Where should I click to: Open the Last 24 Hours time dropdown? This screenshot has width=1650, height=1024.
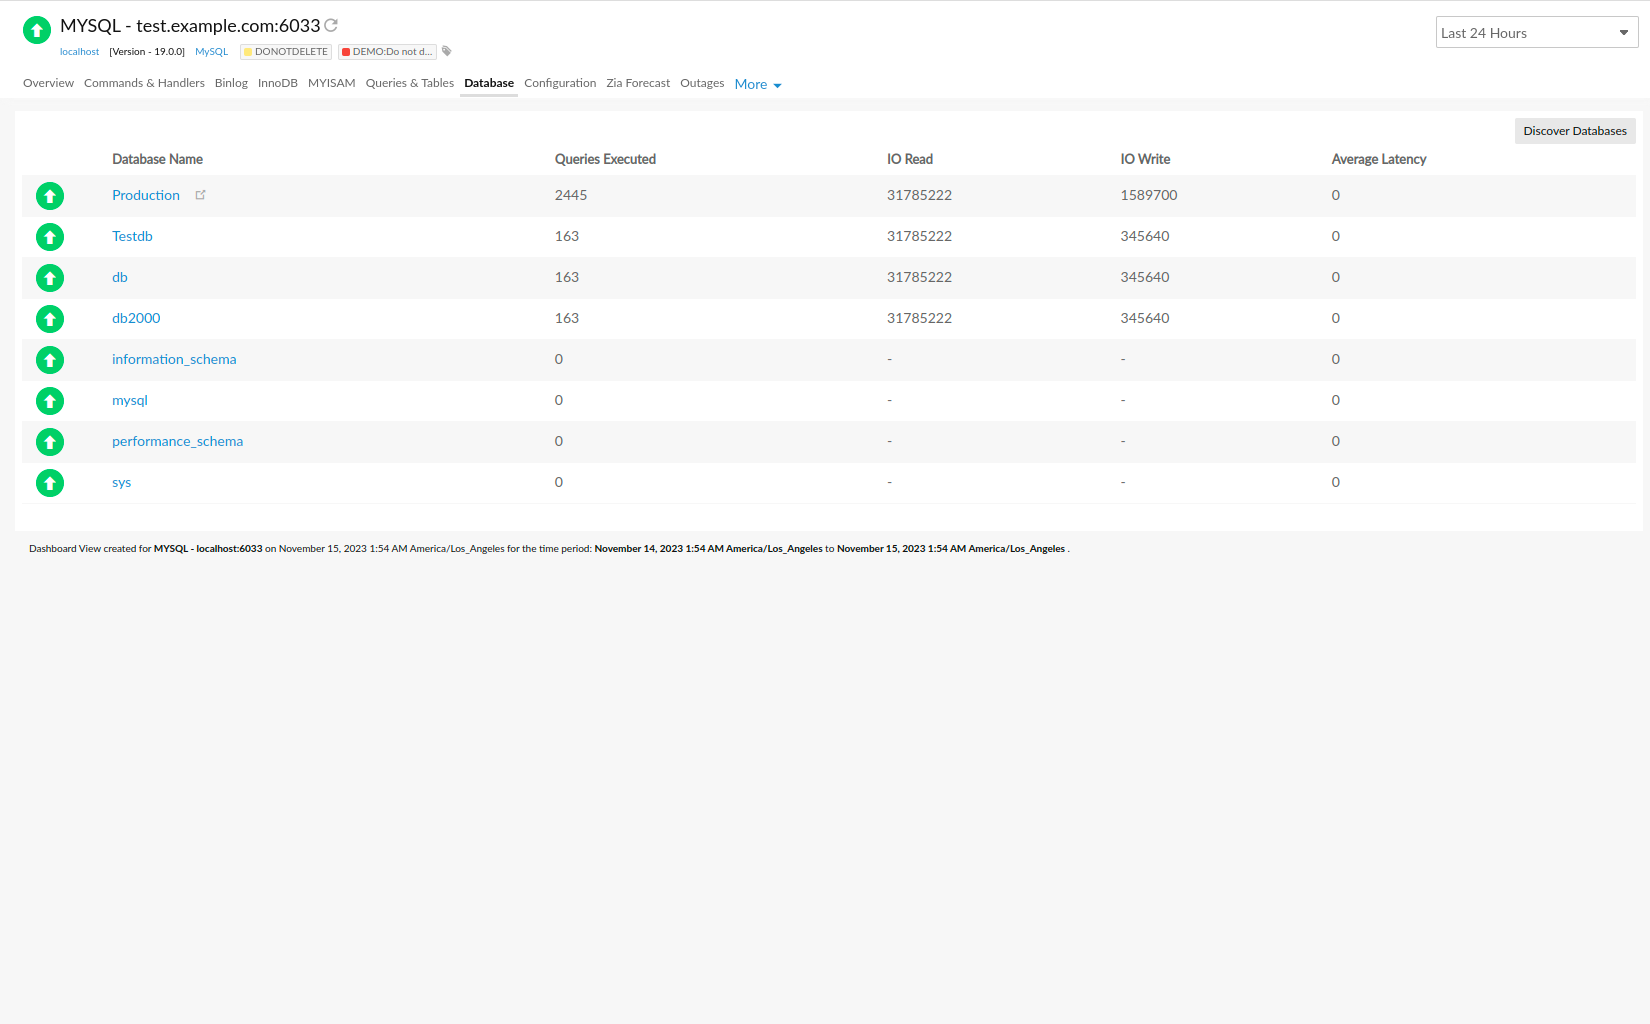pyautogui.click(x=1536, y=33)
